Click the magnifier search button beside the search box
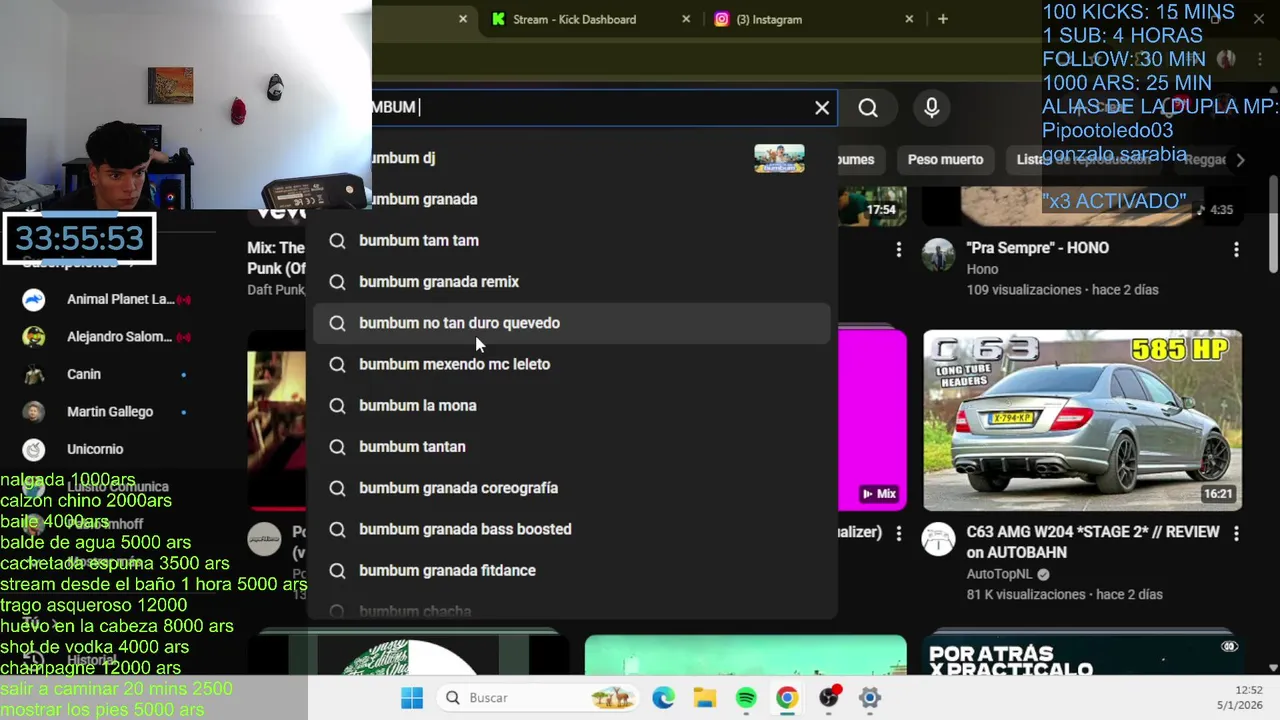Screen dimensions: 1280x720 (x=868, y=108)
